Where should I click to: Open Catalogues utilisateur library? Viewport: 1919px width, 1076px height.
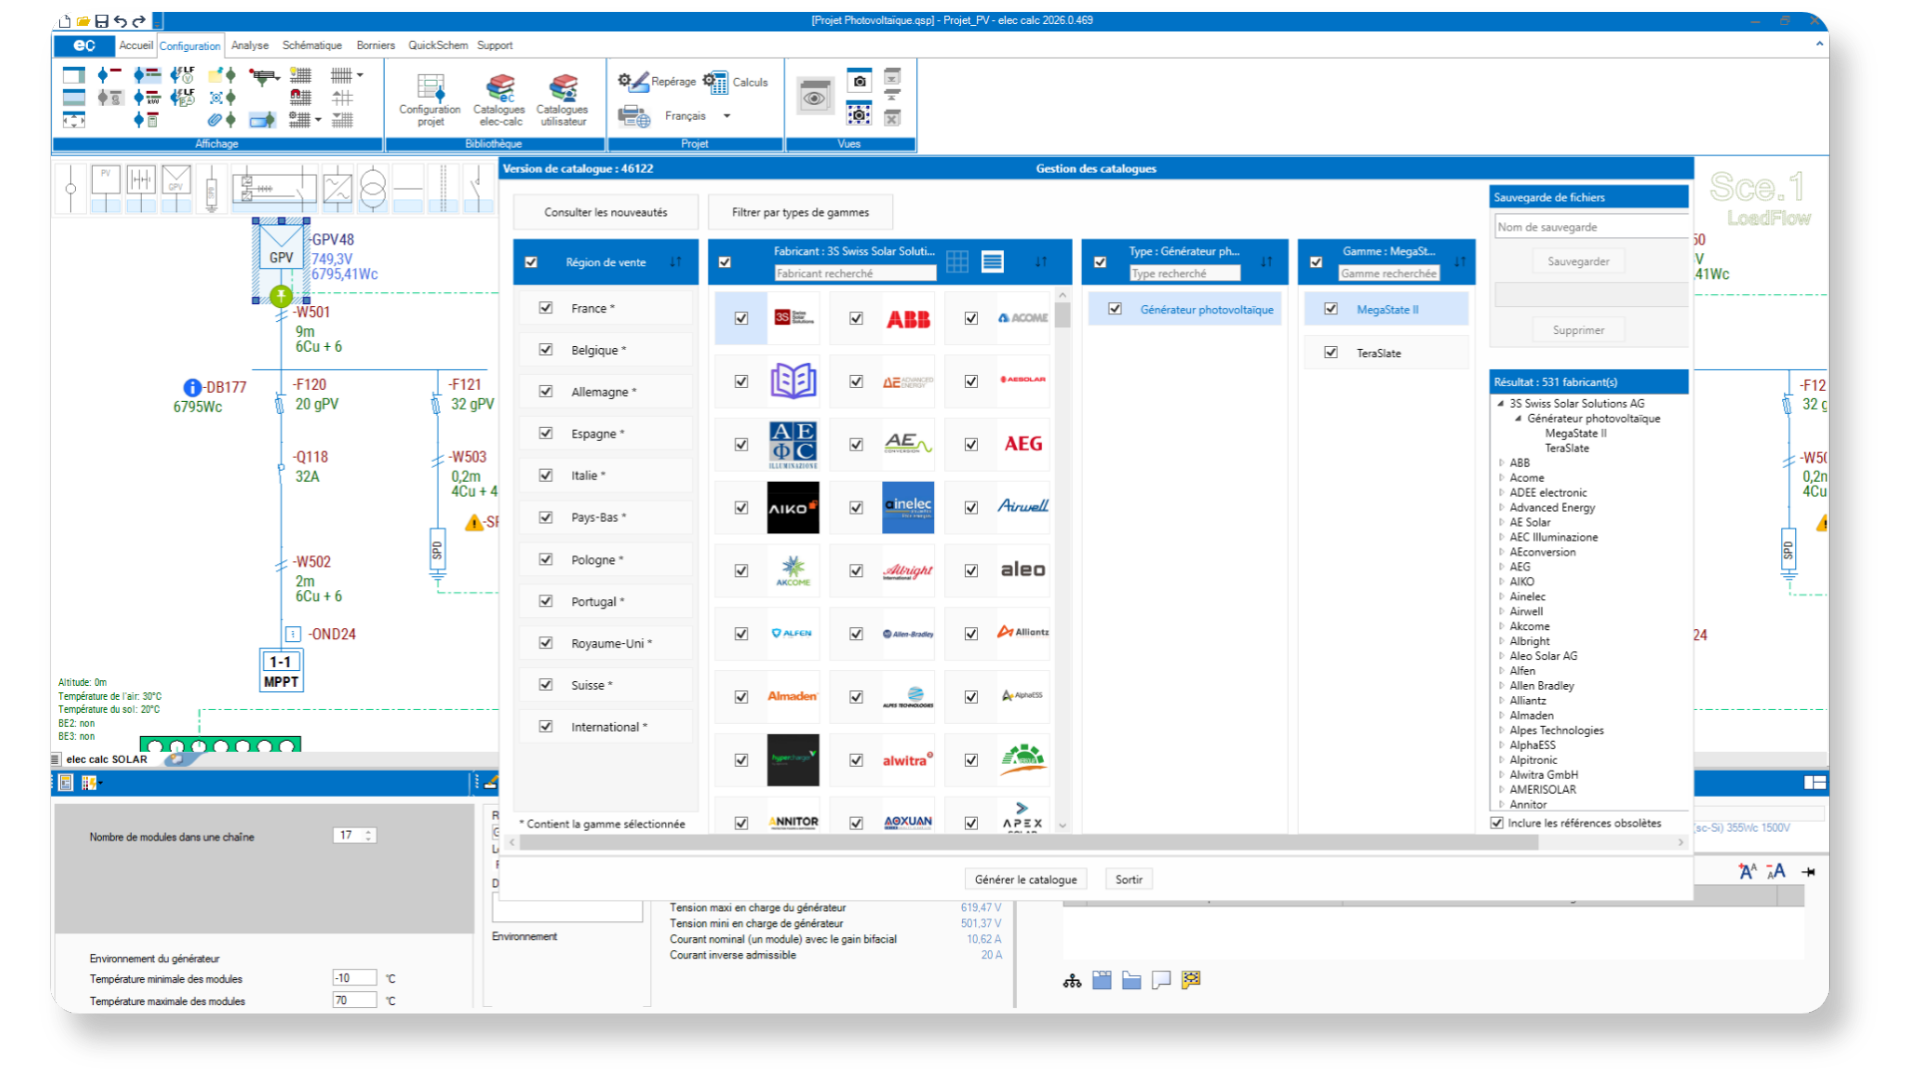(563, 91)
